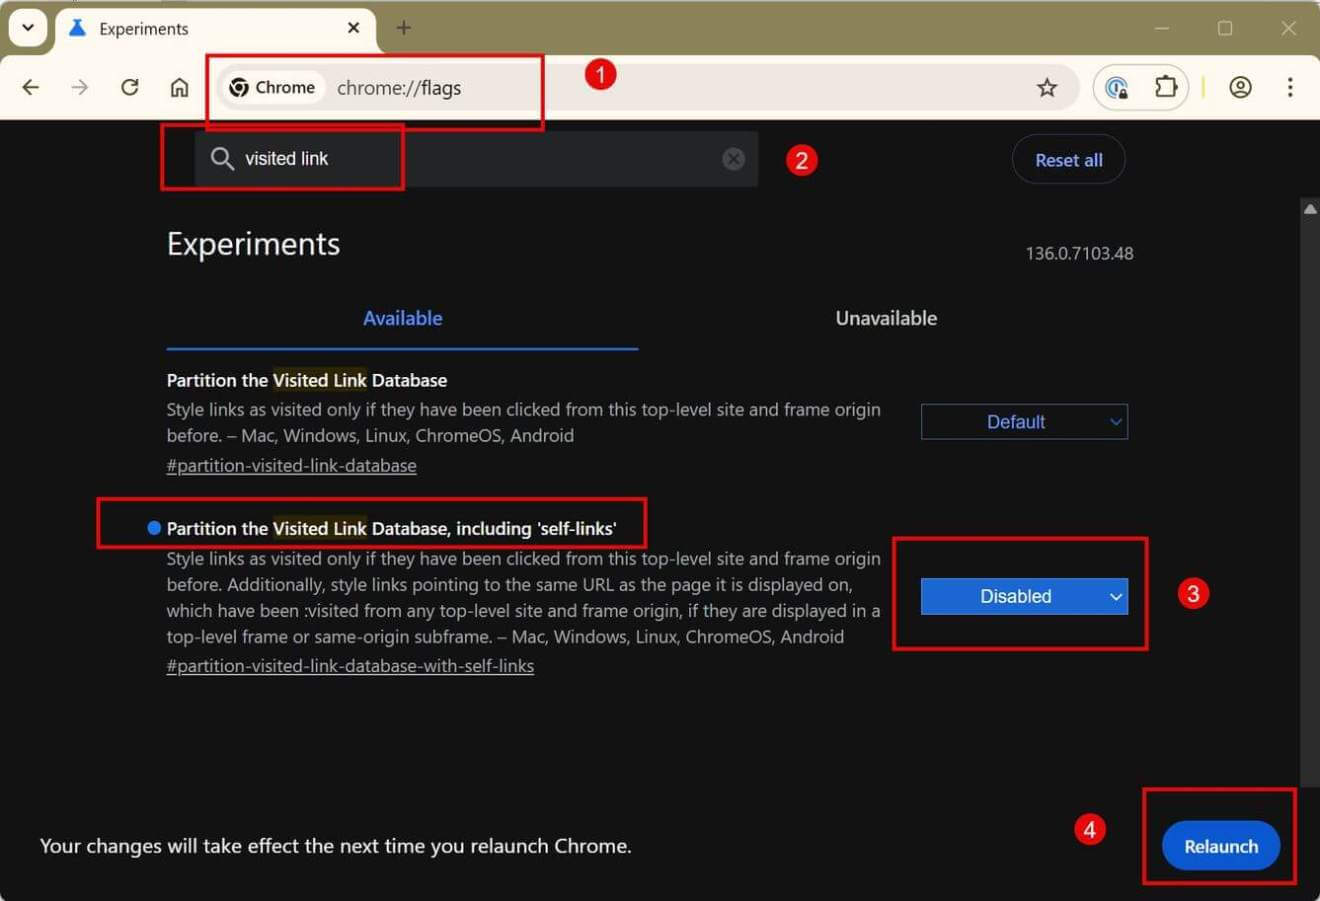The image size is (1320, 901).
Task: Click the back navigation arrow
Action: (x=31, y=87)
